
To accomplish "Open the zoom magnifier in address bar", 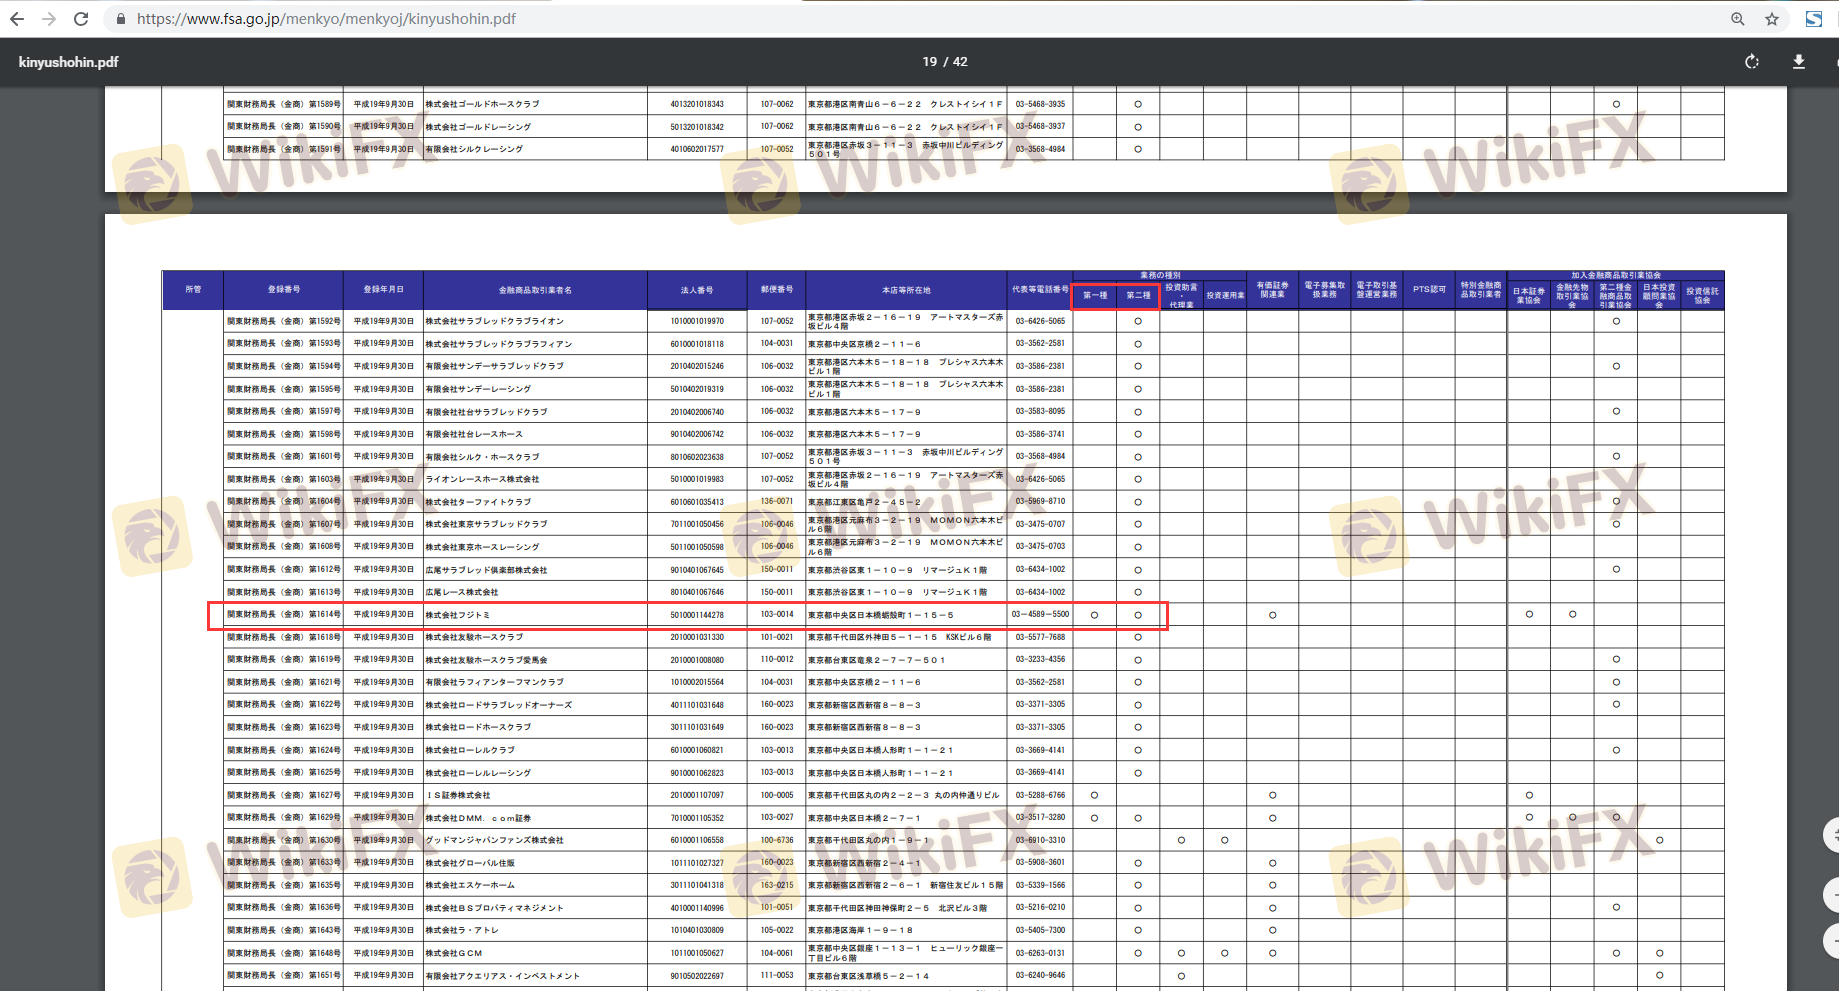I will click(1738, 19).
